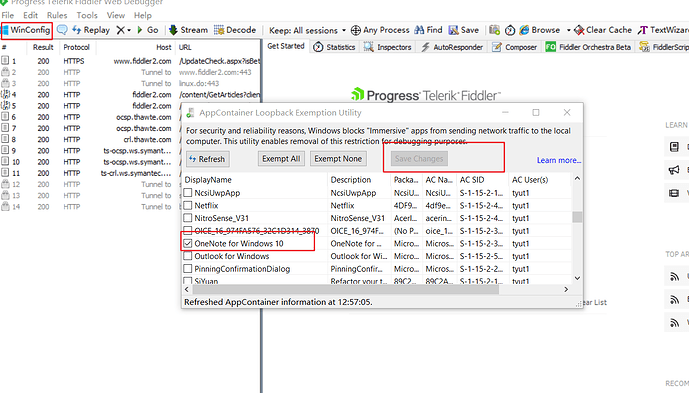Clear Cache from the toolbar
Screen dimensions: 689x393
coord(603,30)
